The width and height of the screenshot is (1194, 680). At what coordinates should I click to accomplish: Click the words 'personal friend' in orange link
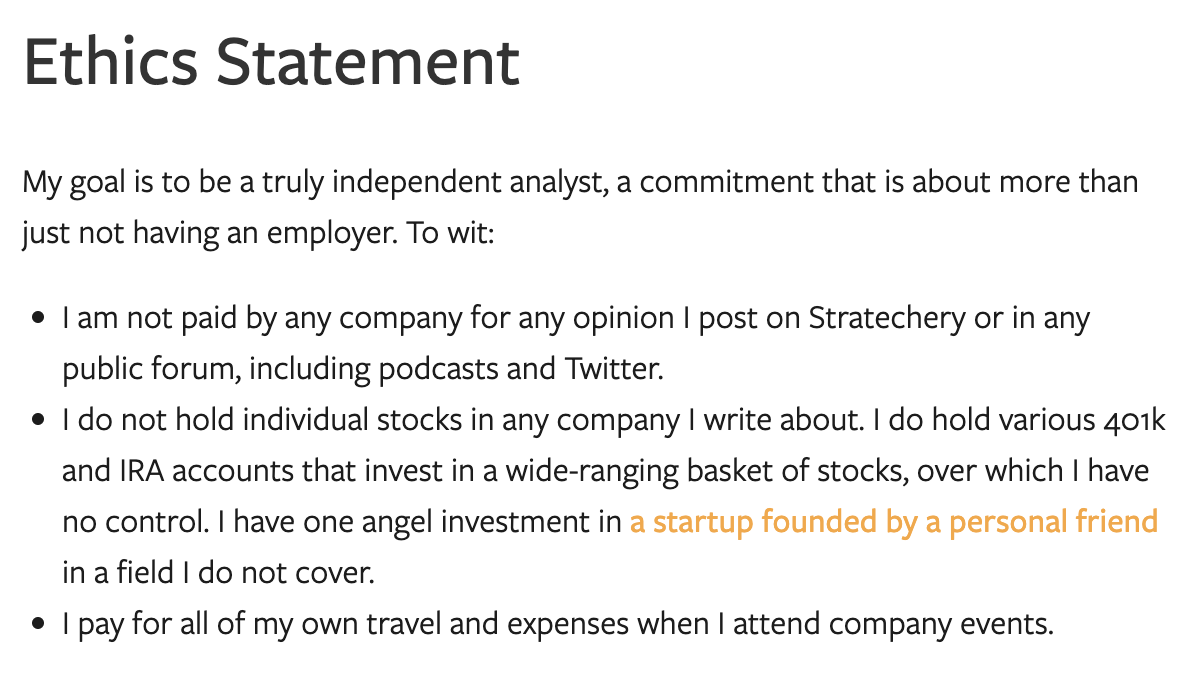point(1053,522)
